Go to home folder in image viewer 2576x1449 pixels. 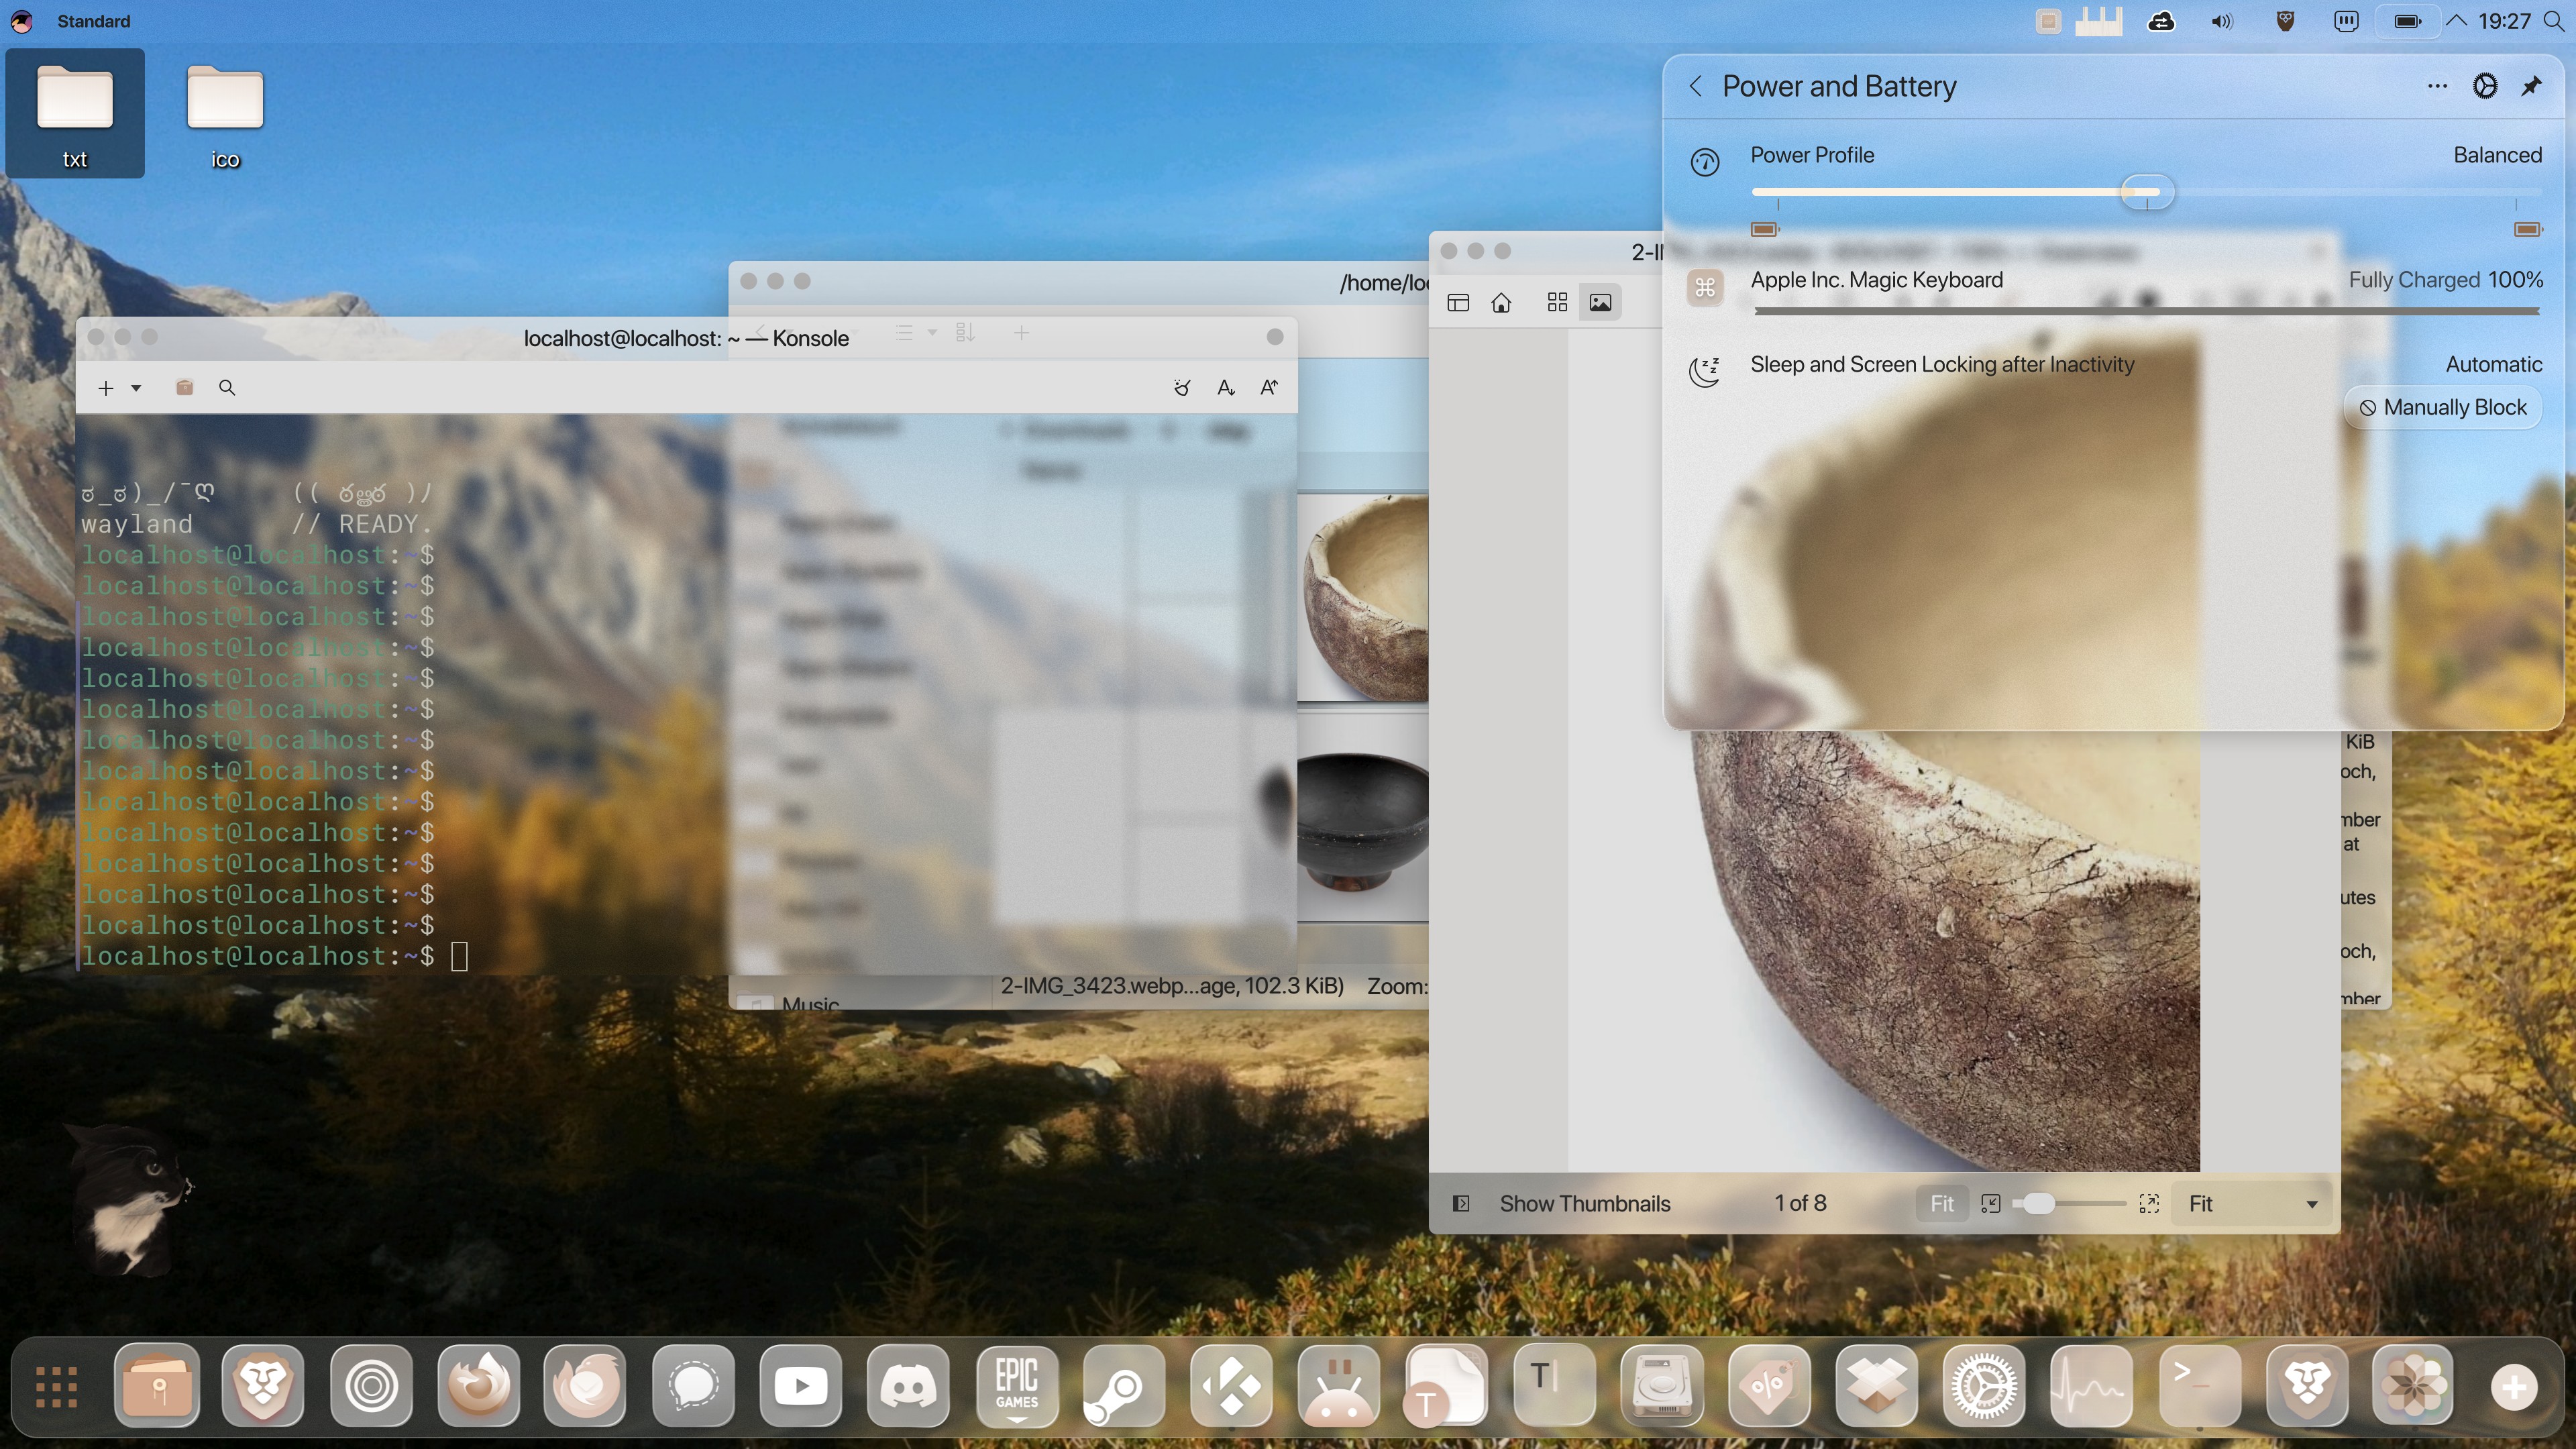[x=1501, y=303]
